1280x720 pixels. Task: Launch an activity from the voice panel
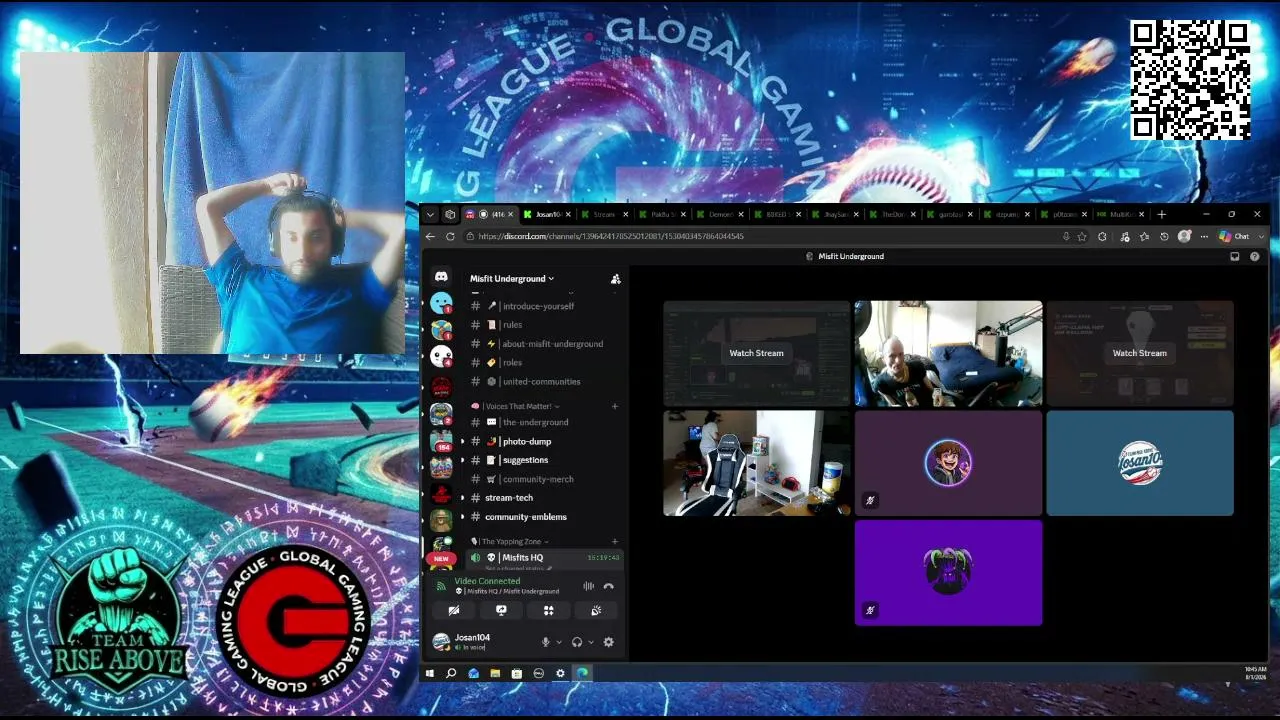point(548,610)
